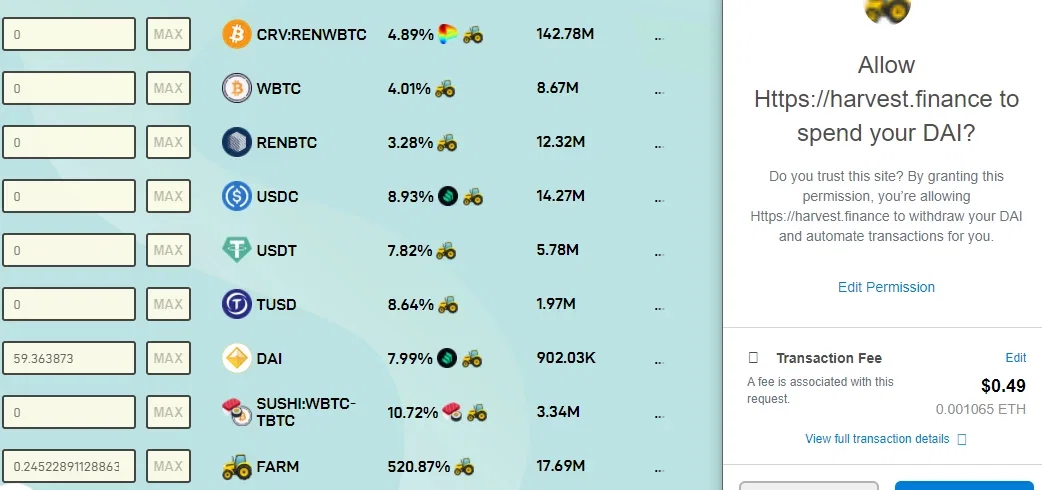Click the DAI amount input field

tap(69, 358)
